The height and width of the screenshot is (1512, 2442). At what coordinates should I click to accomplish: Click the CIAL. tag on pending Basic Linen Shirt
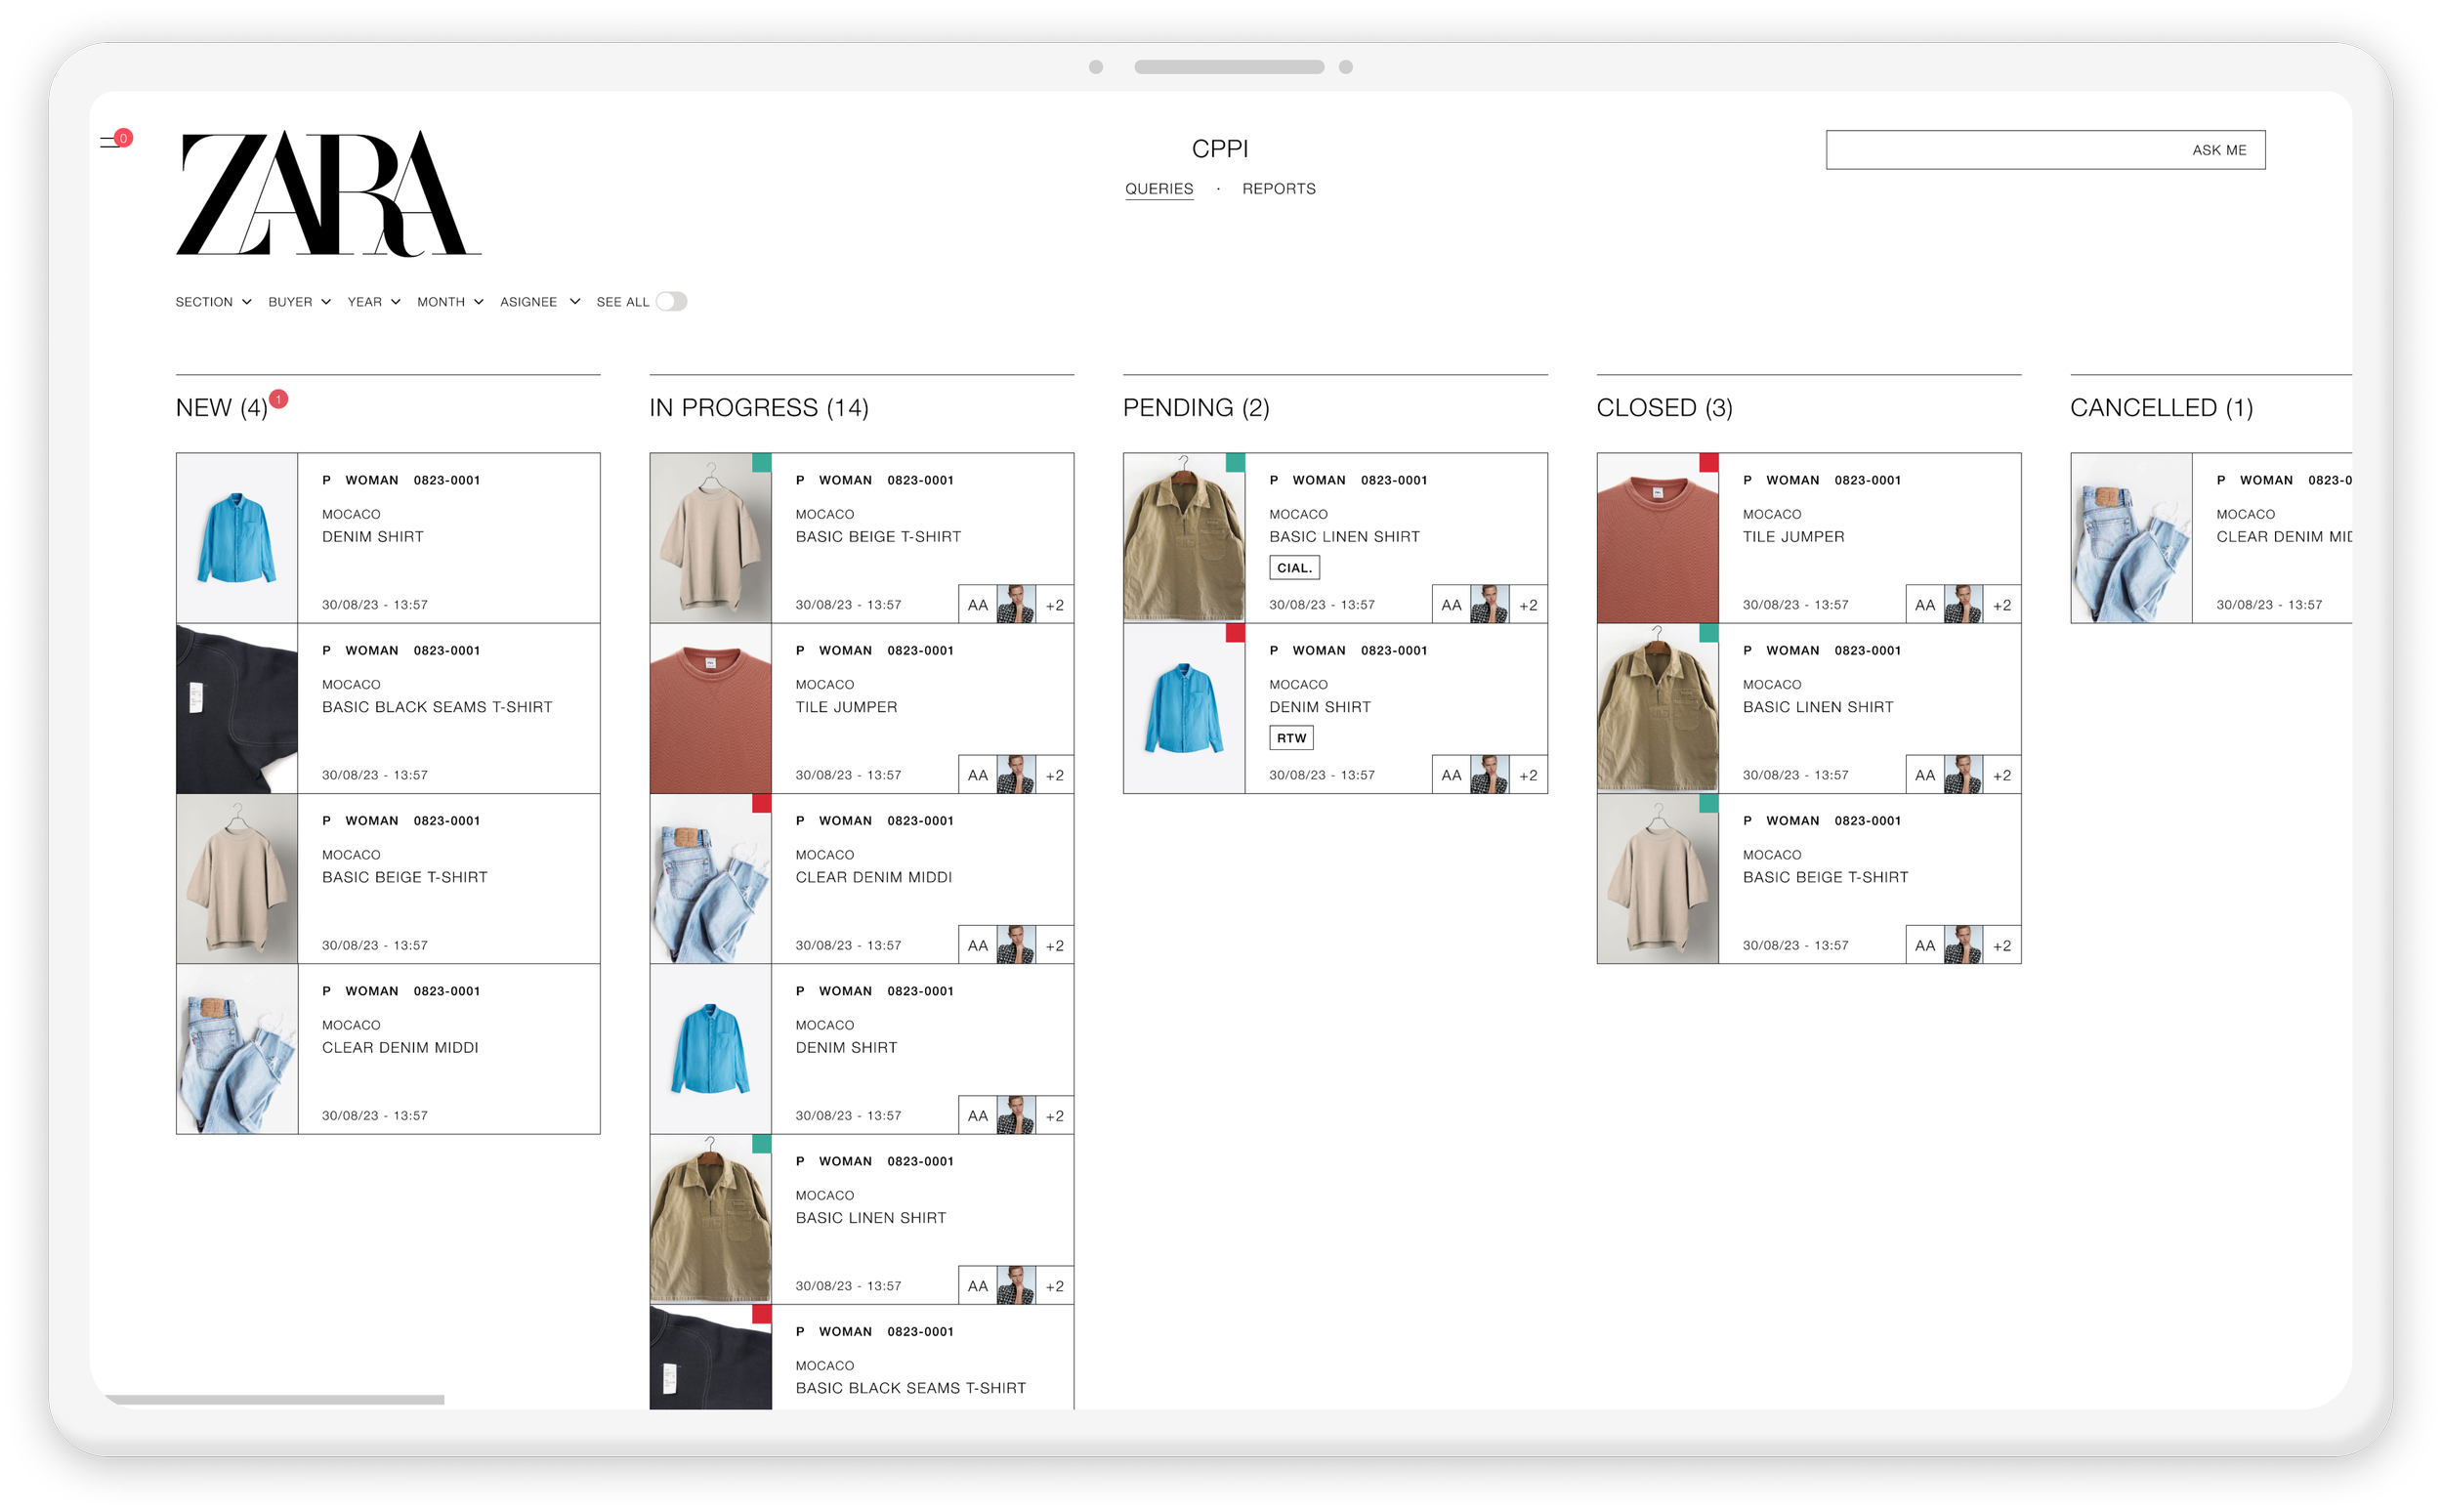coord(1293,568)
